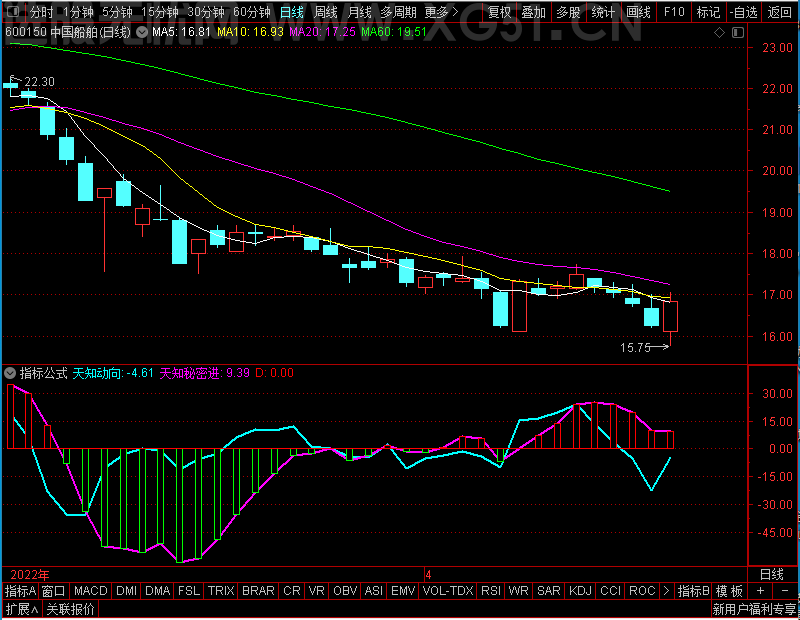Select the 1分钟 period
The height and width of the screenshot is (620, 800).
[x=79, y=12]
